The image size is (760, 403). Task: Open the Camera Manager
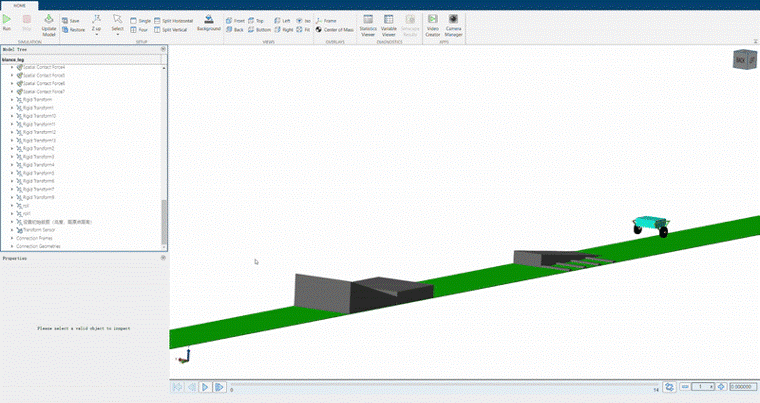pyautogui.click(x=454, y=24)
